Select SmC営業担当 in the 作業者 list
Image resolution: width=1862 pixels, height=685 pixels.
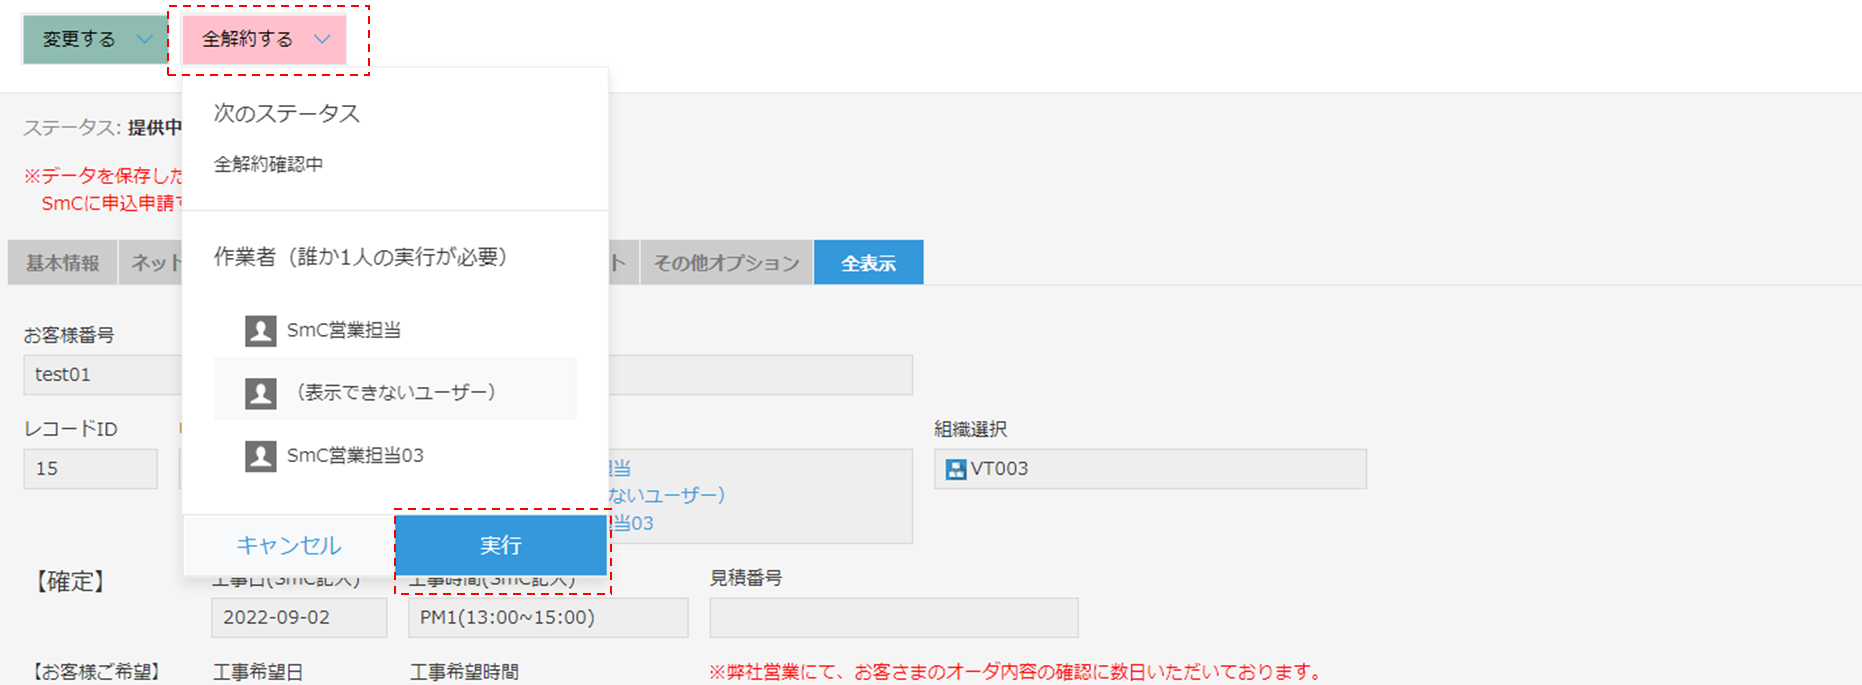(395, 331)
